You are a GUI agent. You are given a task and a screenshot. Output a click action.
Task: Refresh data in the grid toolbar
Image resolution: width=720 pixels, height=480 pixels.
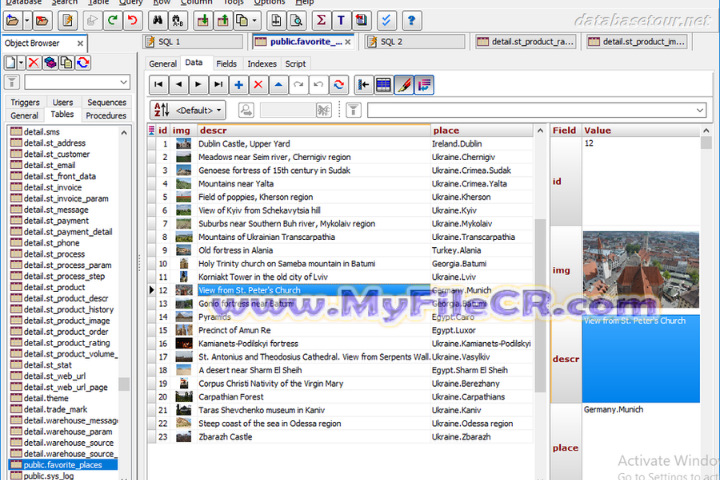click(338, 85)
